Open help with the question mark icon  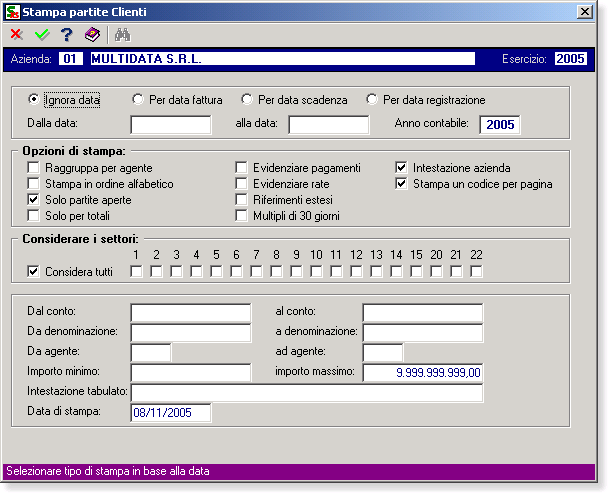[x=67, y=35]
